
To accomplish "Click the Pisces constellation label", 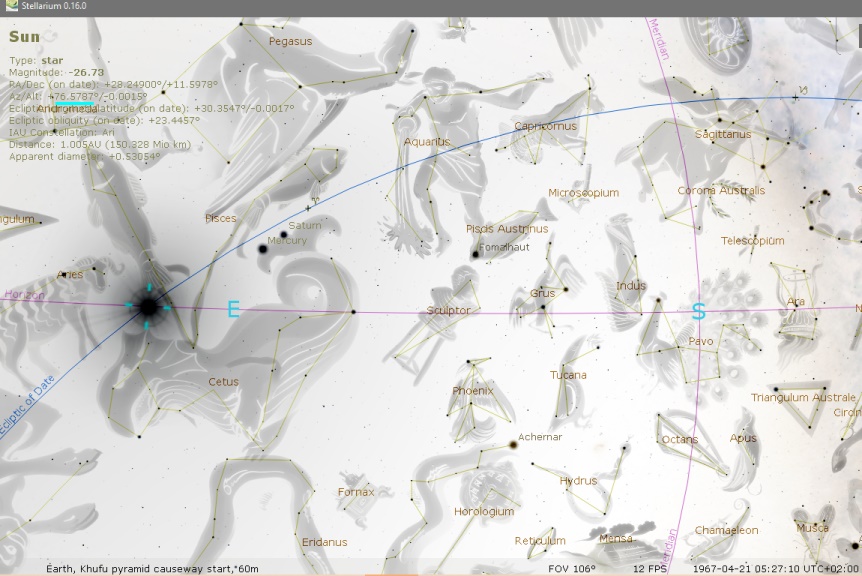I will point(220,218).
